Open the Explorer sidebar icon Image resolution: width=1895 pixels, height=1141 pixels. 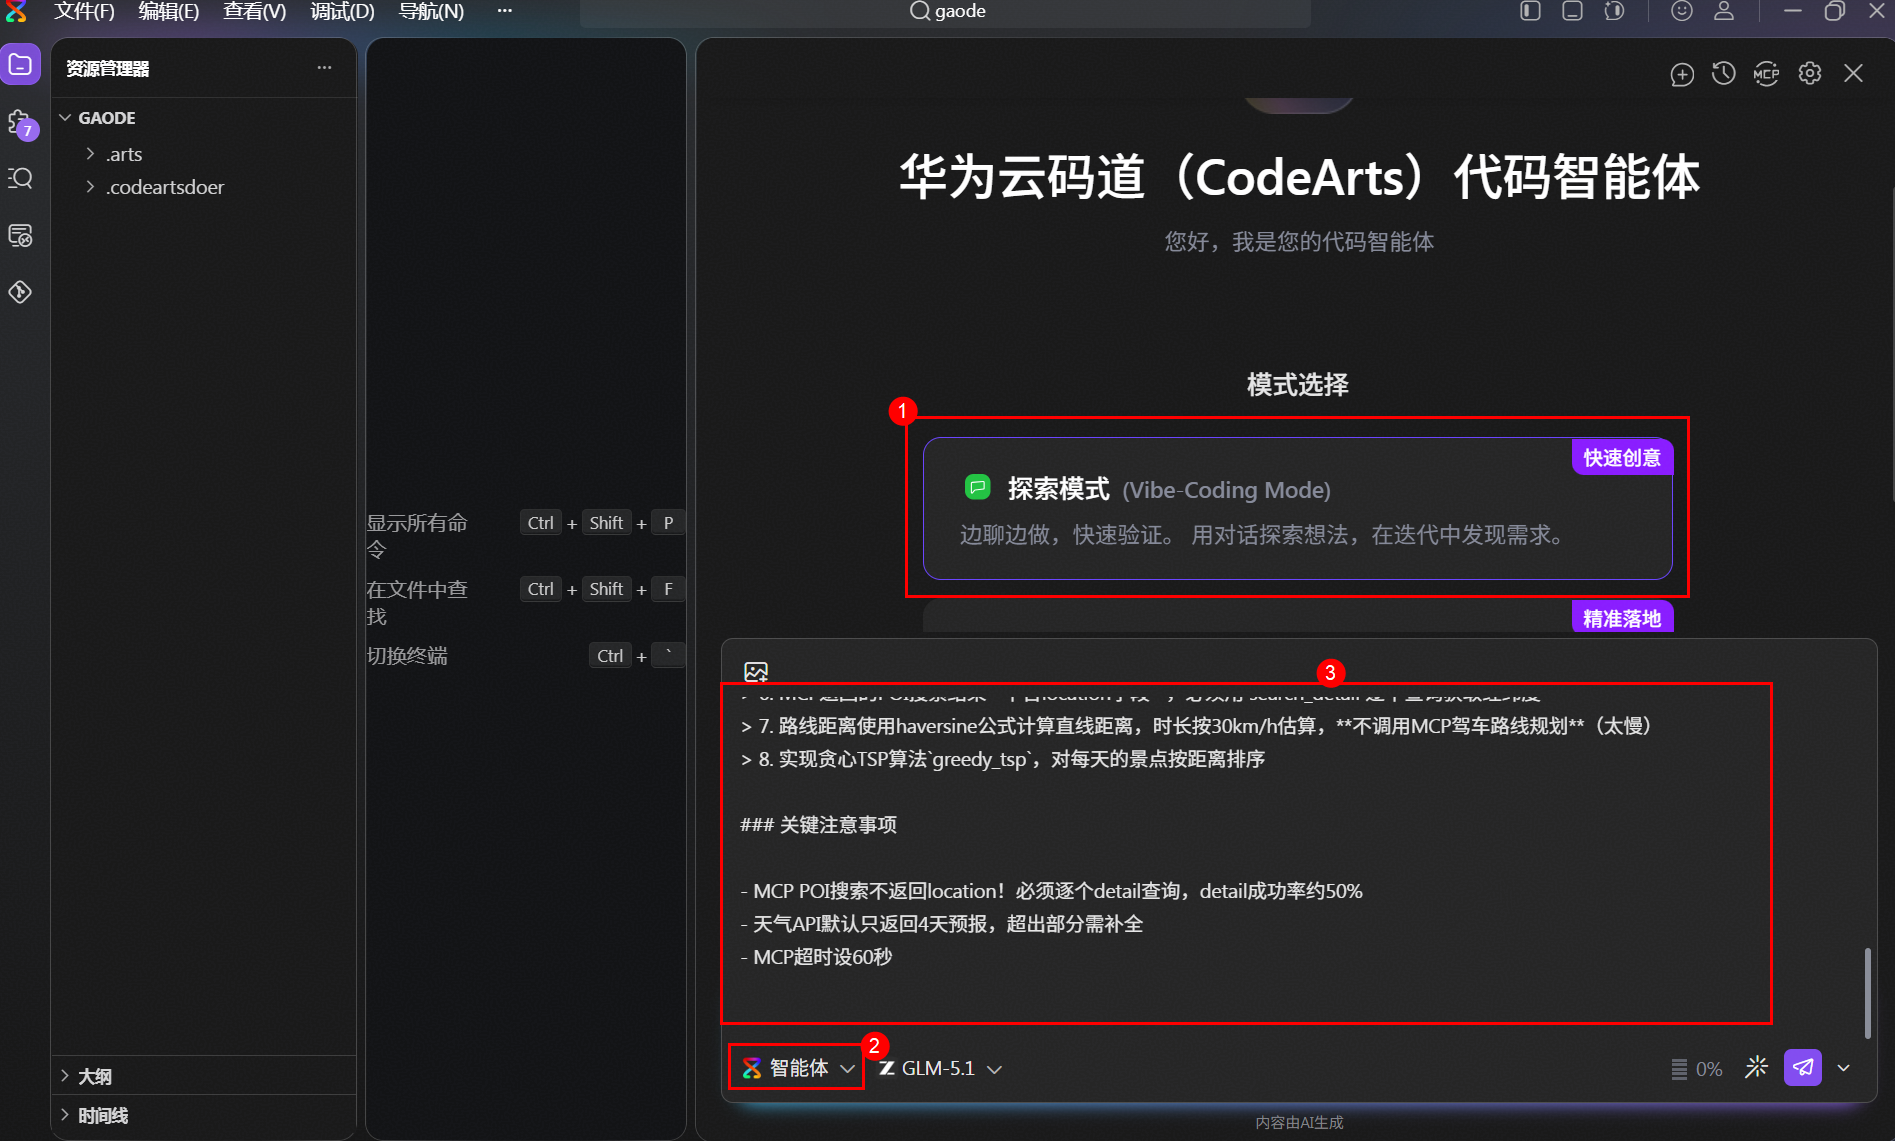(x=21, y=65)
